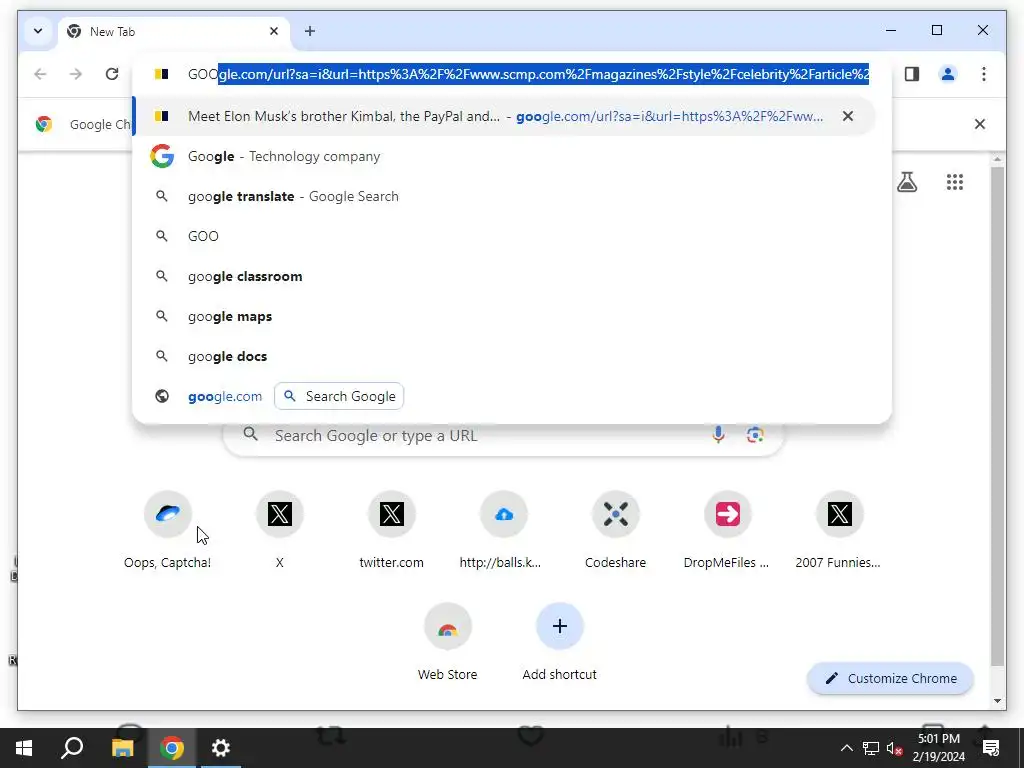Open the Oops, Captcha! shortcut

[168, 530]
